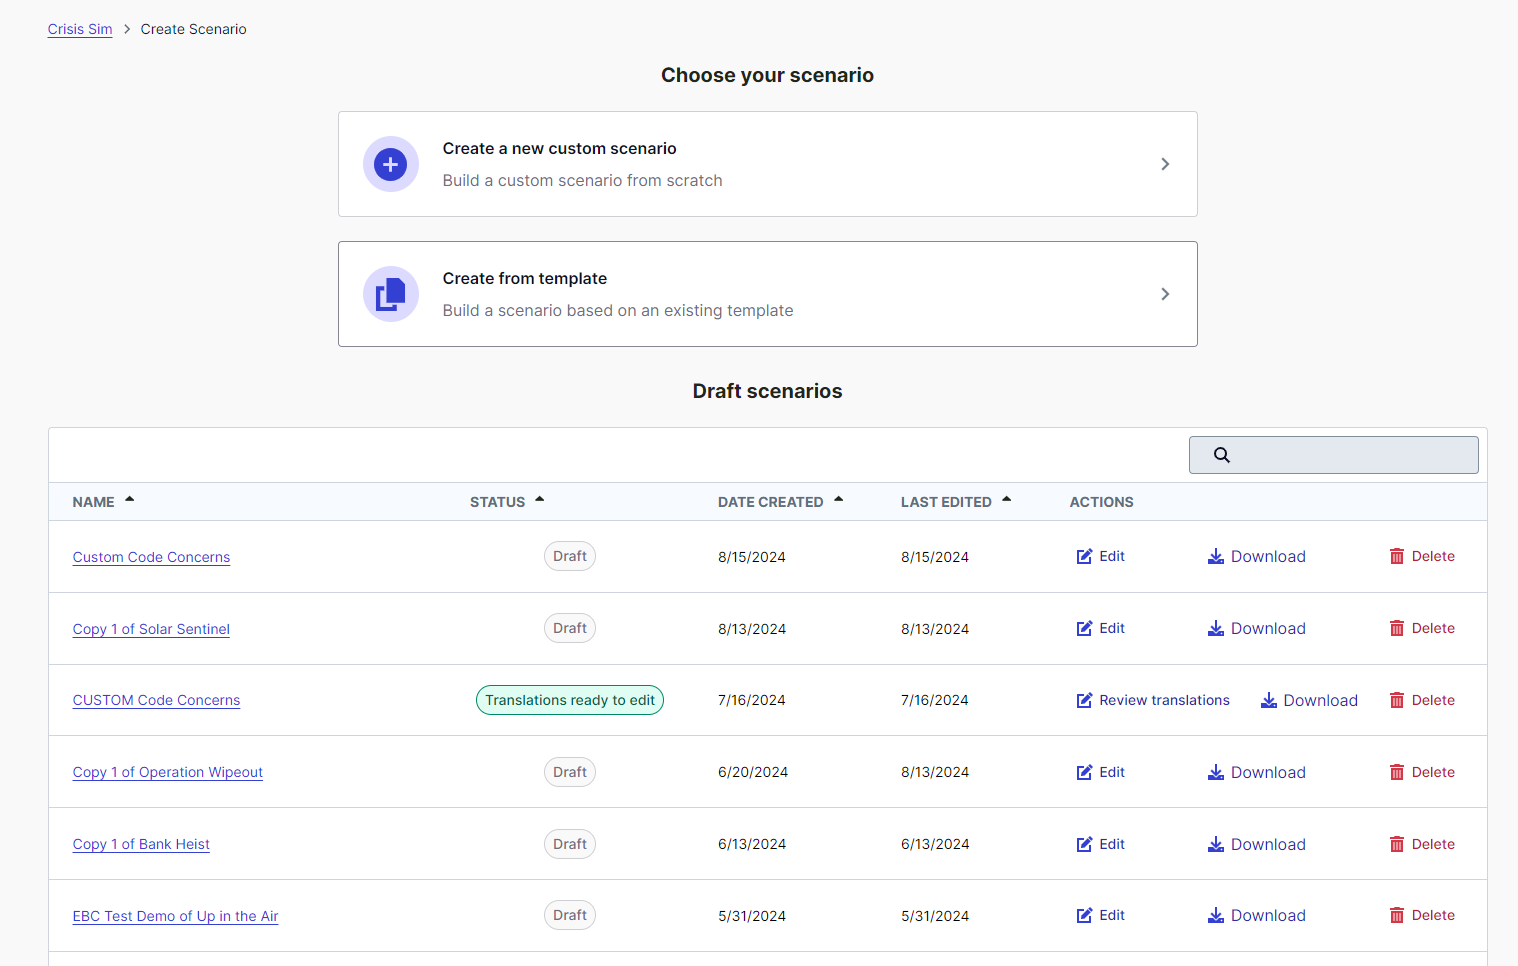Click the review translations pencil icon

pyautogui.click(x=1084, y=701)
